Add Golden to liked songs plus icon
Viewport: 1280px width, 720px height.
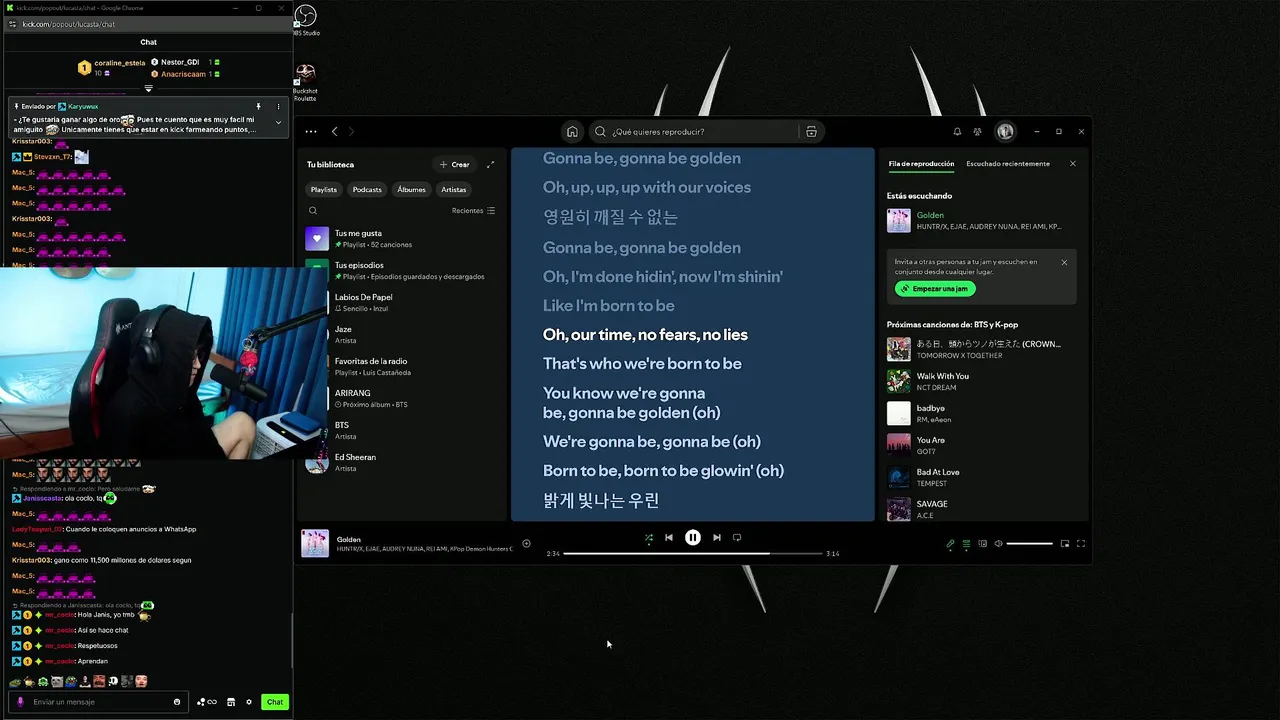[x=526, y=543]
